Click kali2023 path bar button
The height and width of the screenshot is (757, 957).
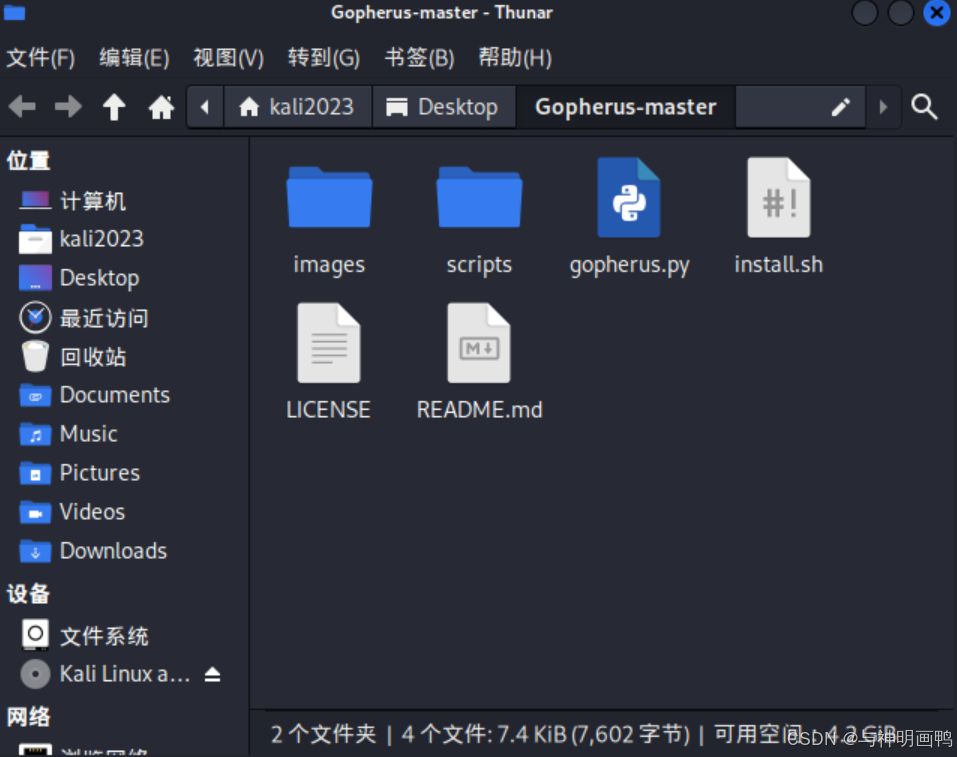tap(297, 107)
